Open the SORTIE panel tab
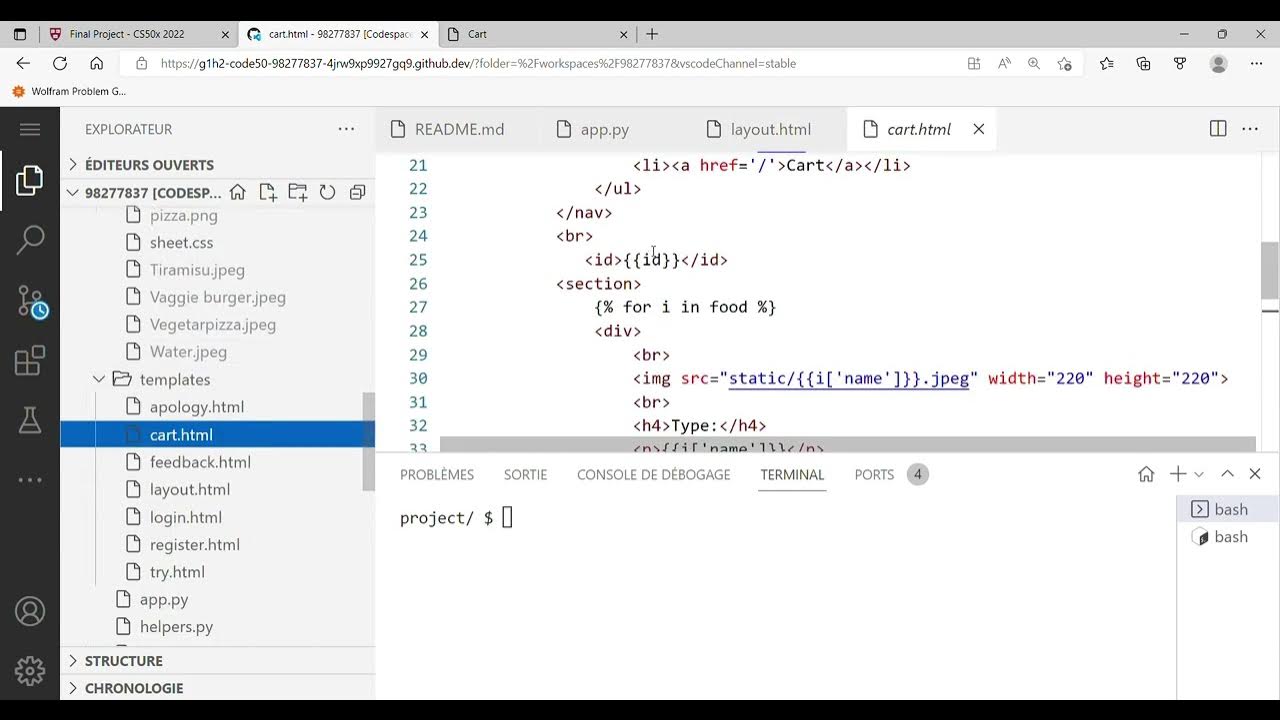1280x720 pixels. click(525, 474)
